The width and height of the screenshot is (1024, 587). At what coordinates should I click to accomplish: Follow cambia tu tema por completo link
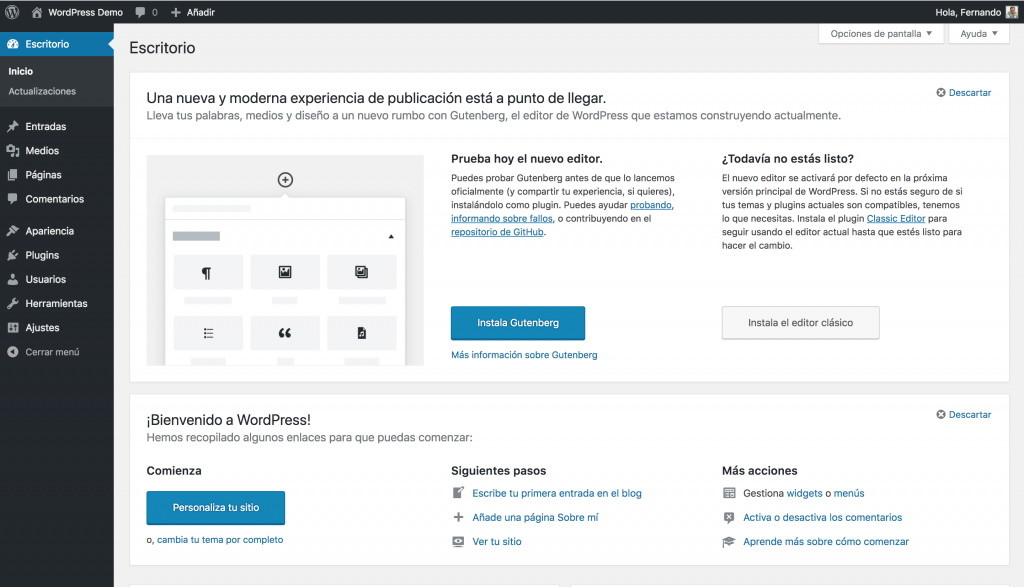[220, 539]
